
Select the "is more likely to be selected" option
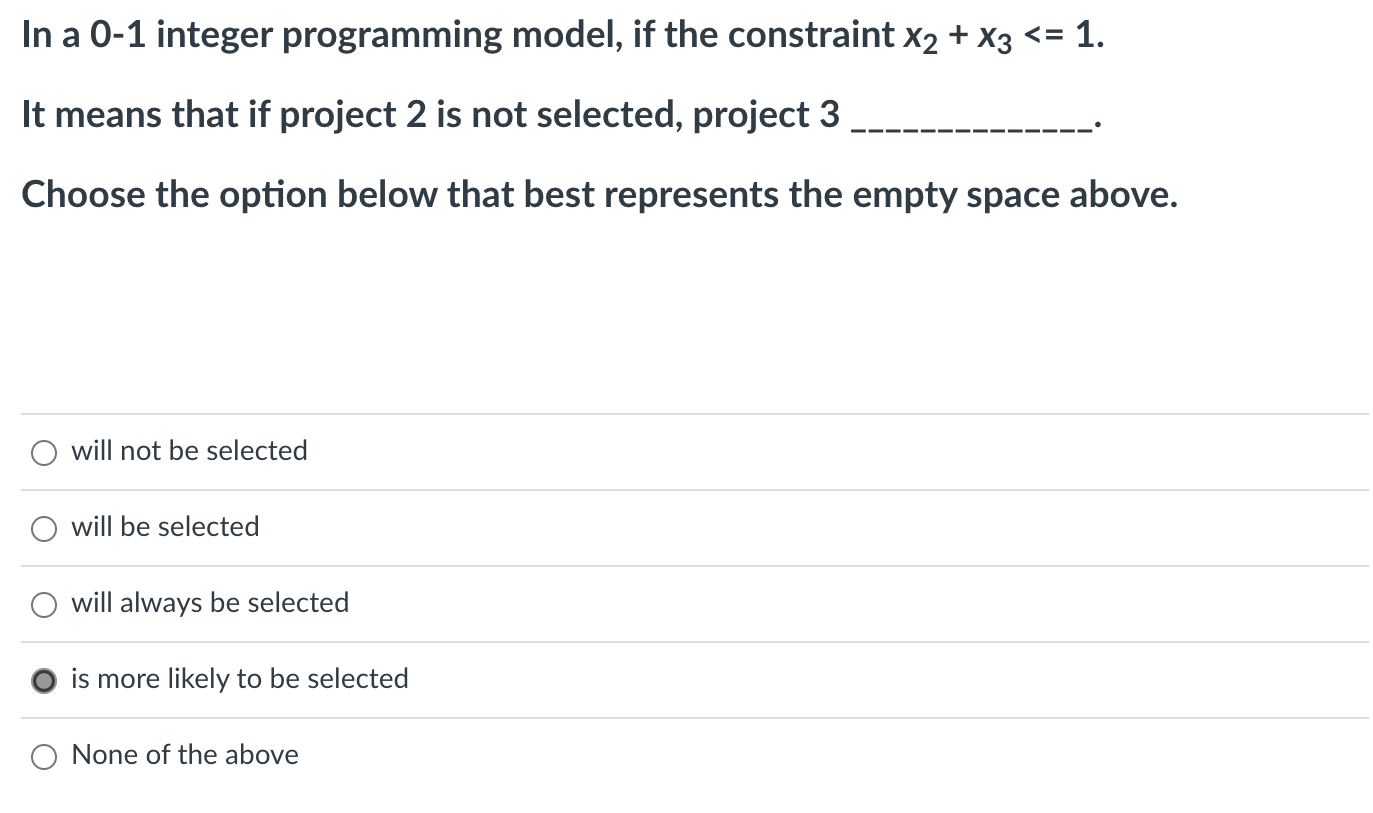point(44,680)
